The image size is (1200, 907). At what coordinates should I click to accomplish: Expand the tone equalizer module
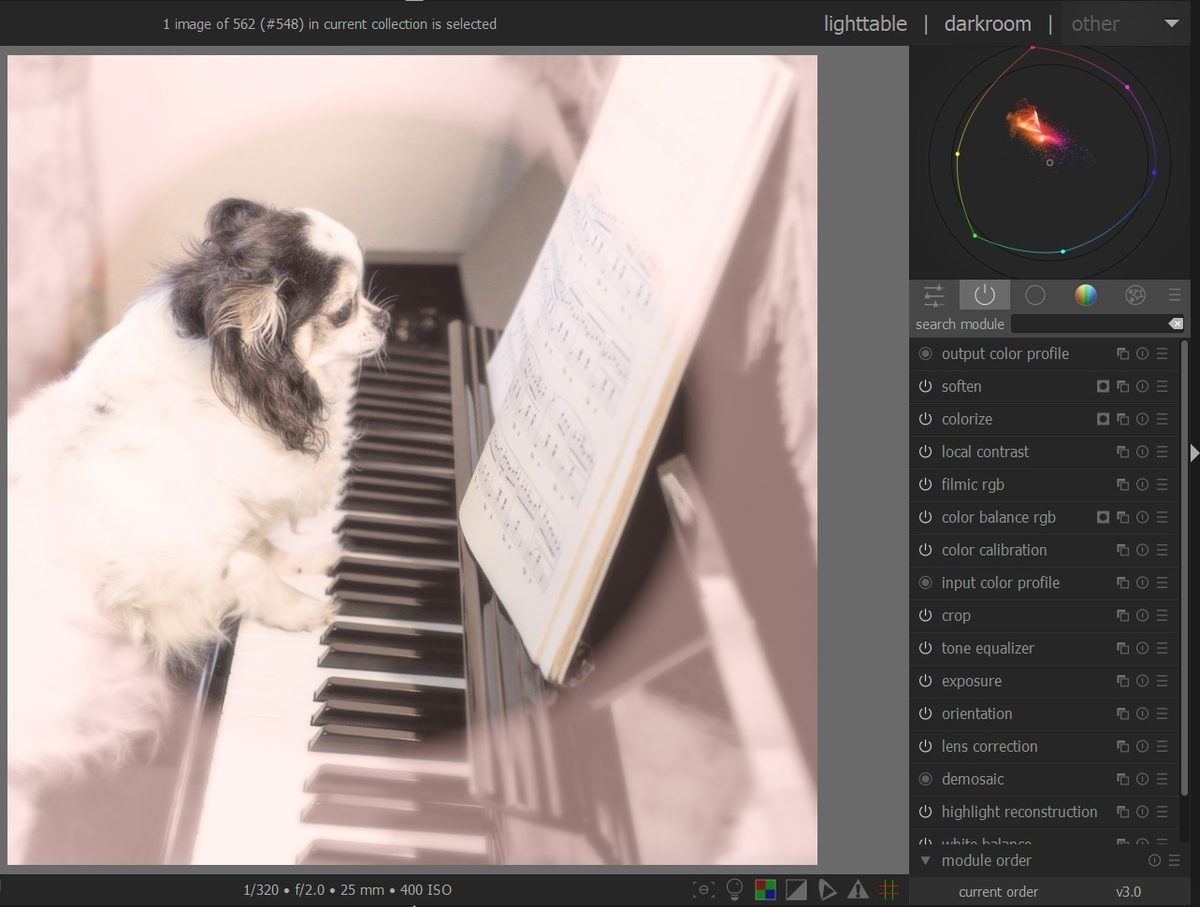point(988,648)
